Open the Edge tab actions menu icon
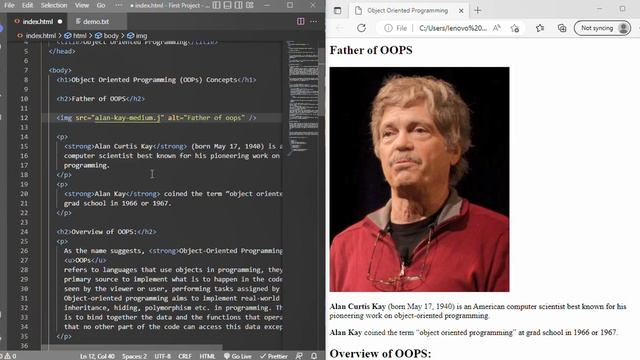The width and height of the screenshot is (640, 360). [x=338, y=11]
